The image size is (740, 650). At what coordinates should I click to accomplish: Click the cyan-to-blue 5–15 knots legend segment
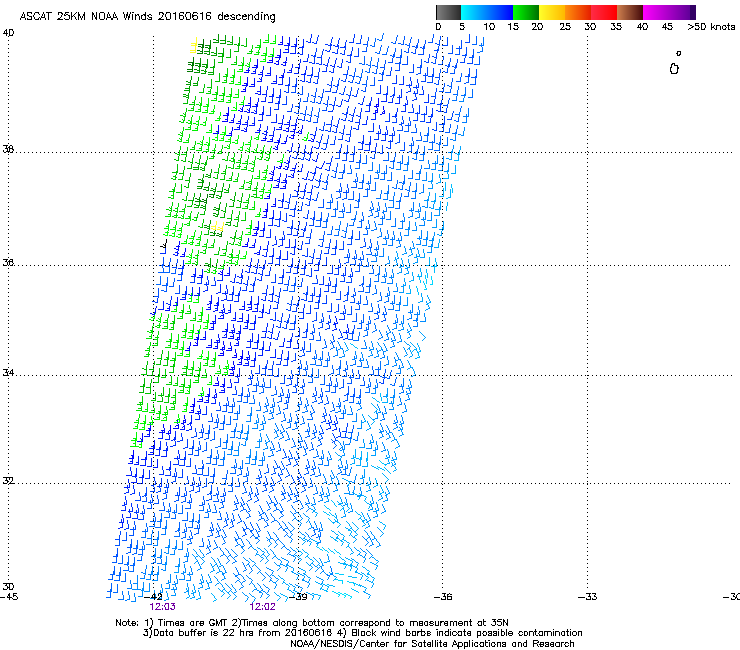tap(487, 12)
